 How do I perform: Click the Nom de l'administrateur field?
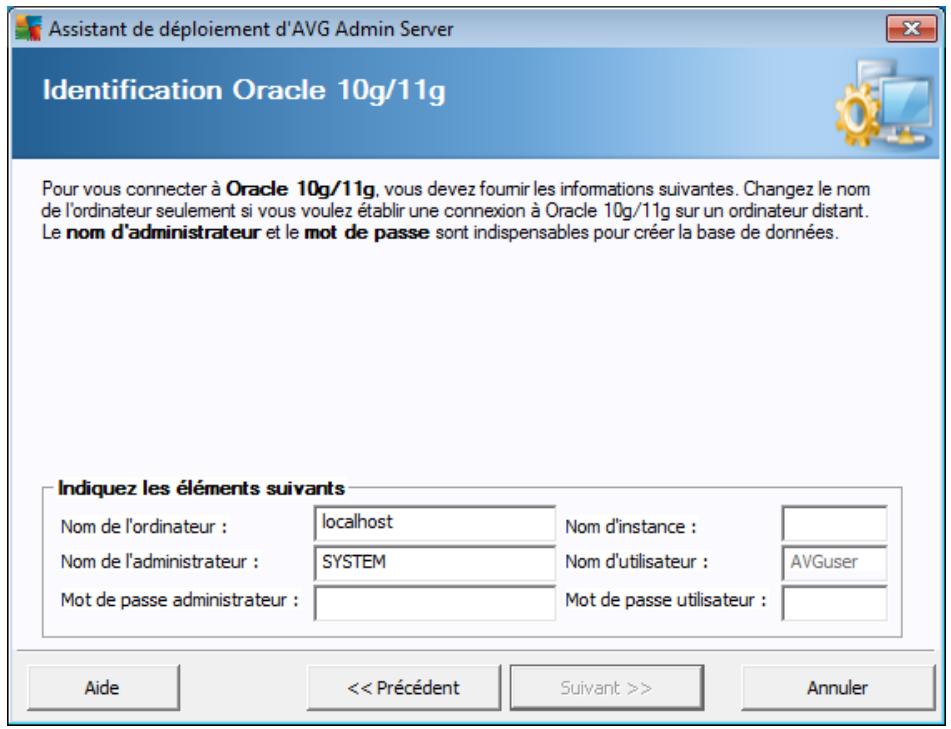[434, 563]
